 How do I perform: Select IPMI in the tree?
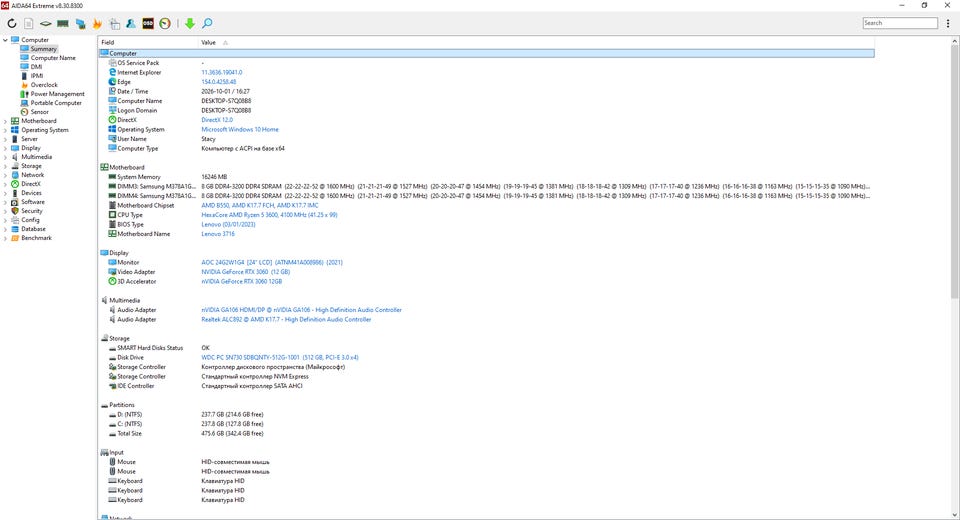pos(37,76)
